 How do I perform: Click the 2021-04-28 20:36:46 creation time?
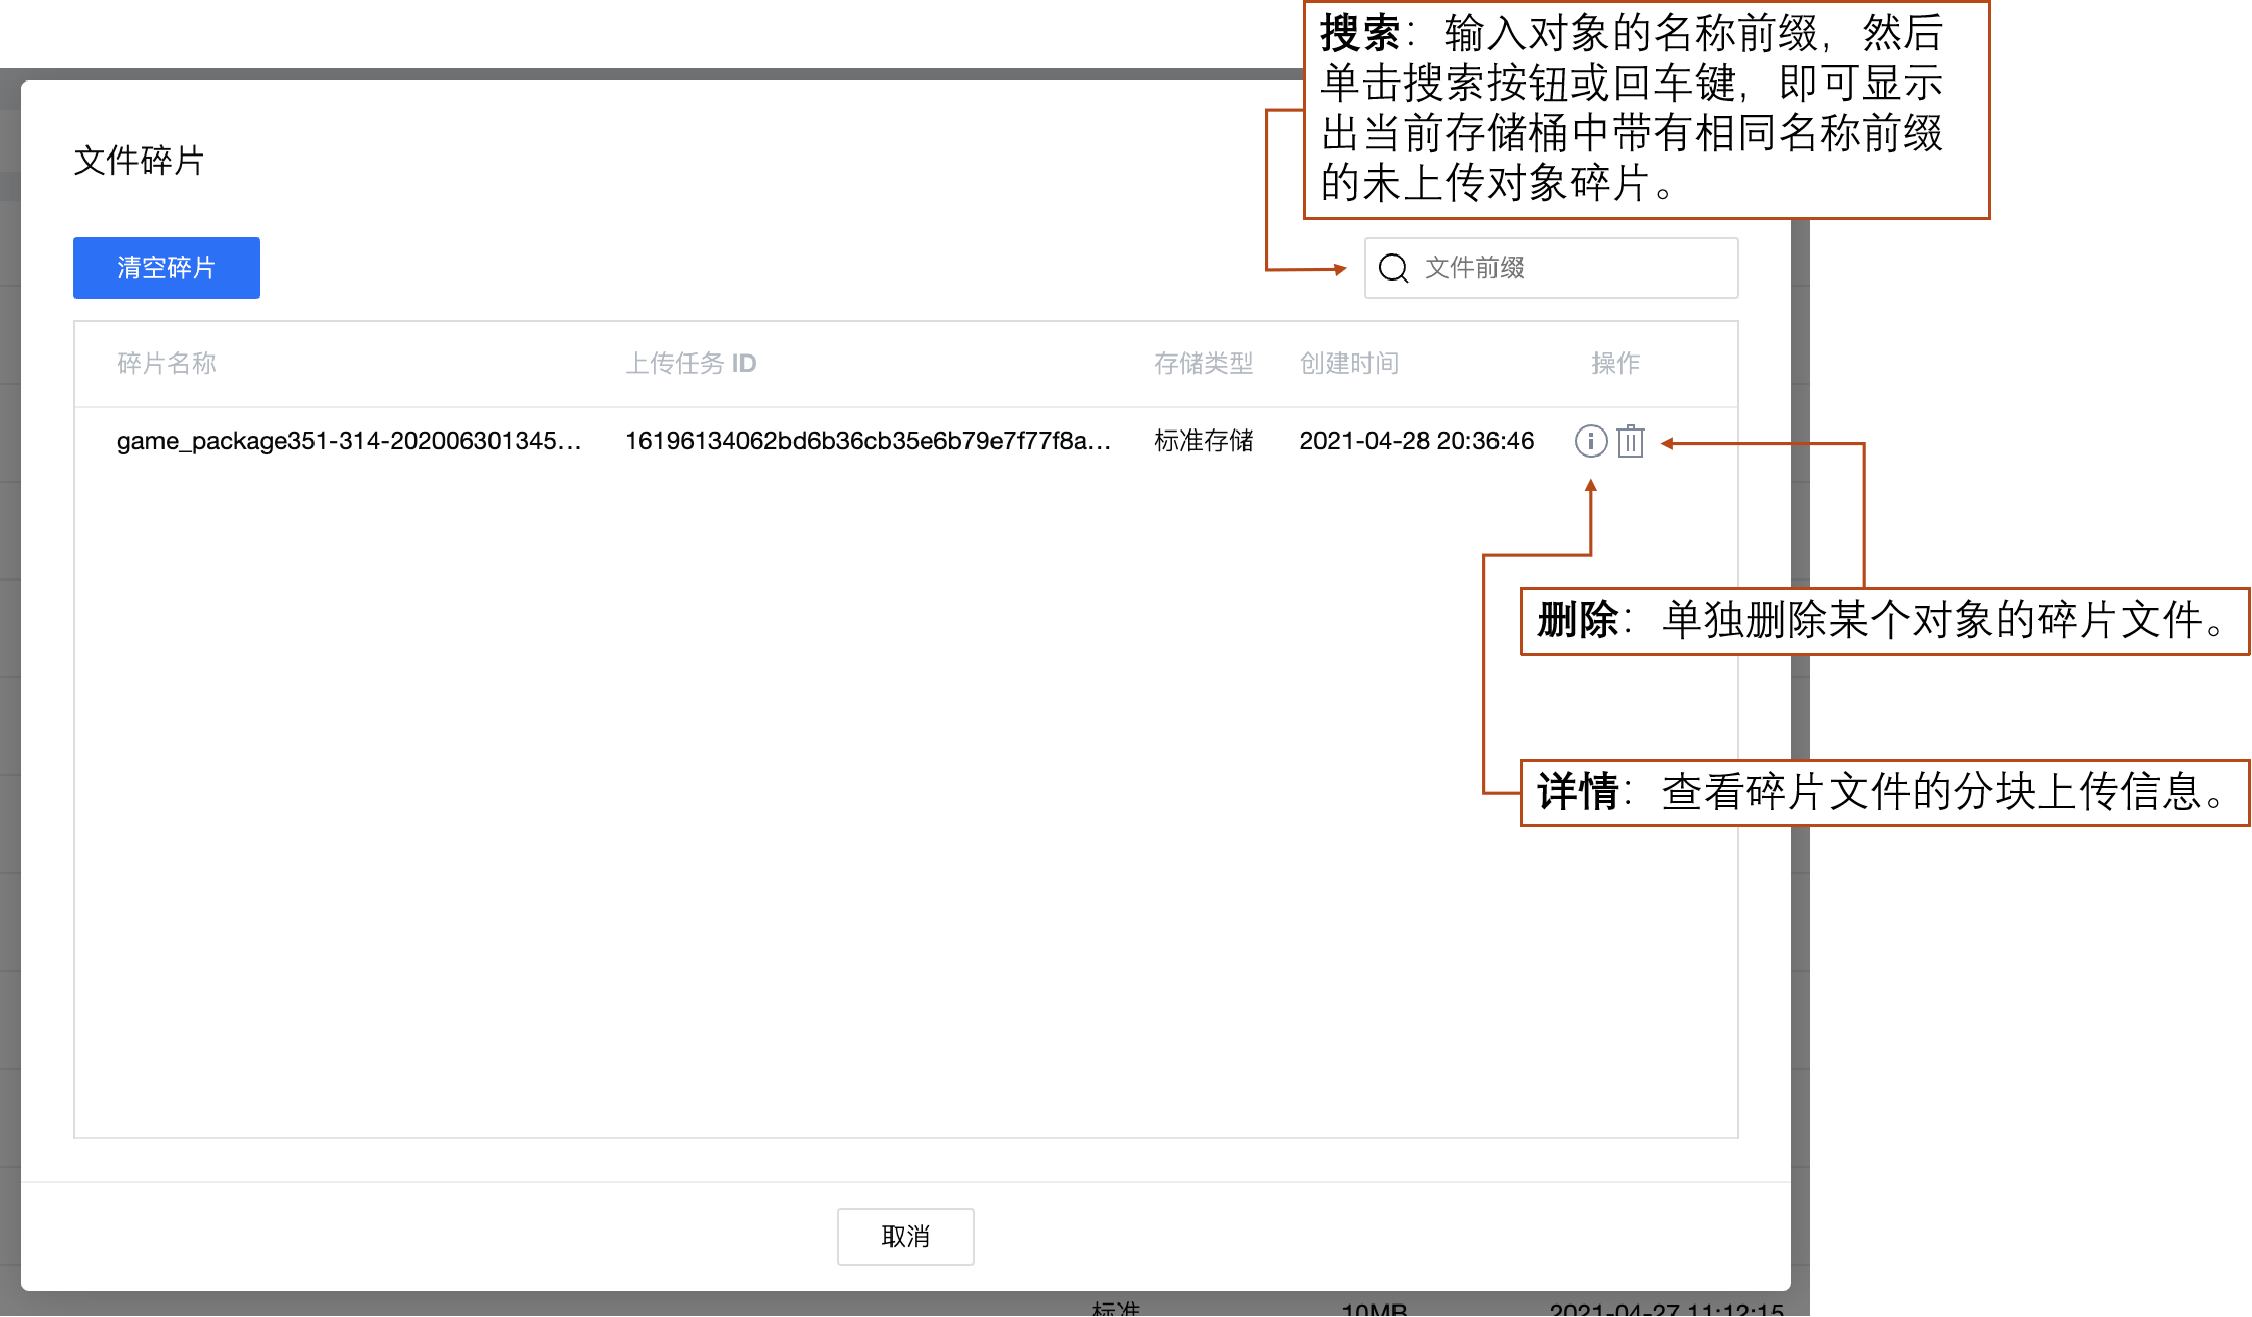tap(1416, 441)
